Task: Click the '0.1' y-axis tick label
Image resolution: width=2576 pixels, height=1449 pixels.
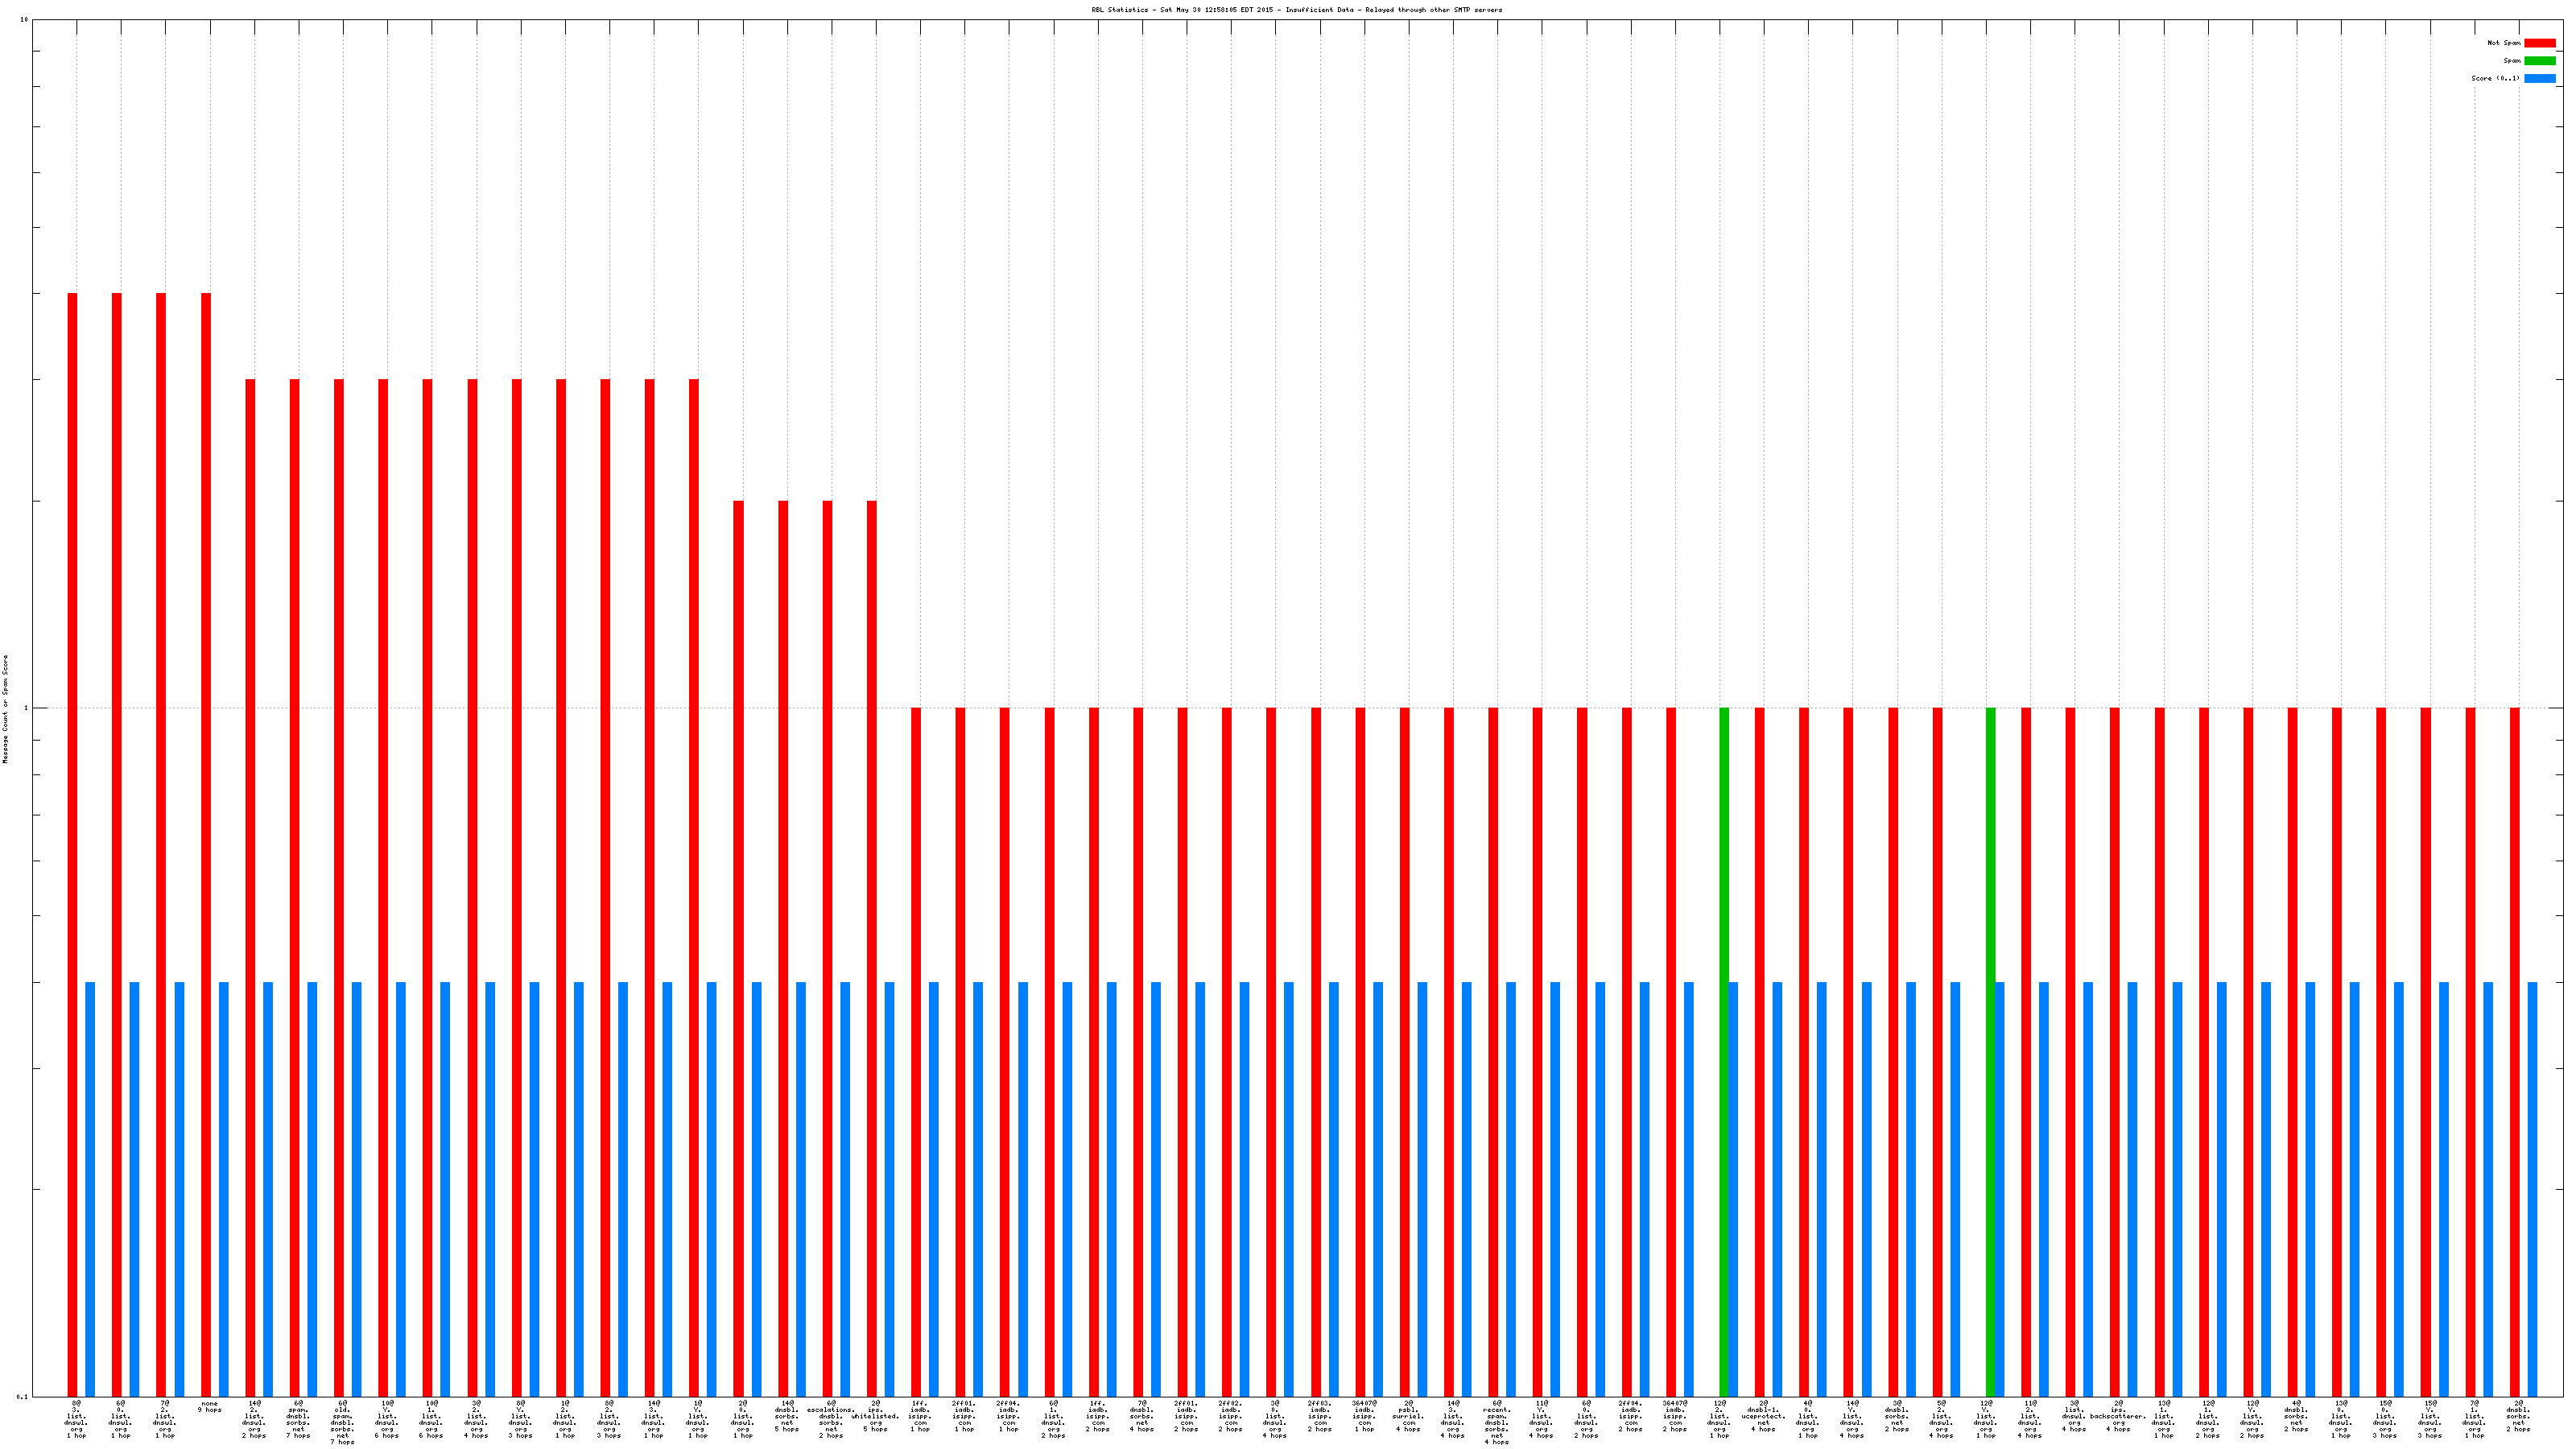Action: pyautogui.click(x=21, y=1396)
